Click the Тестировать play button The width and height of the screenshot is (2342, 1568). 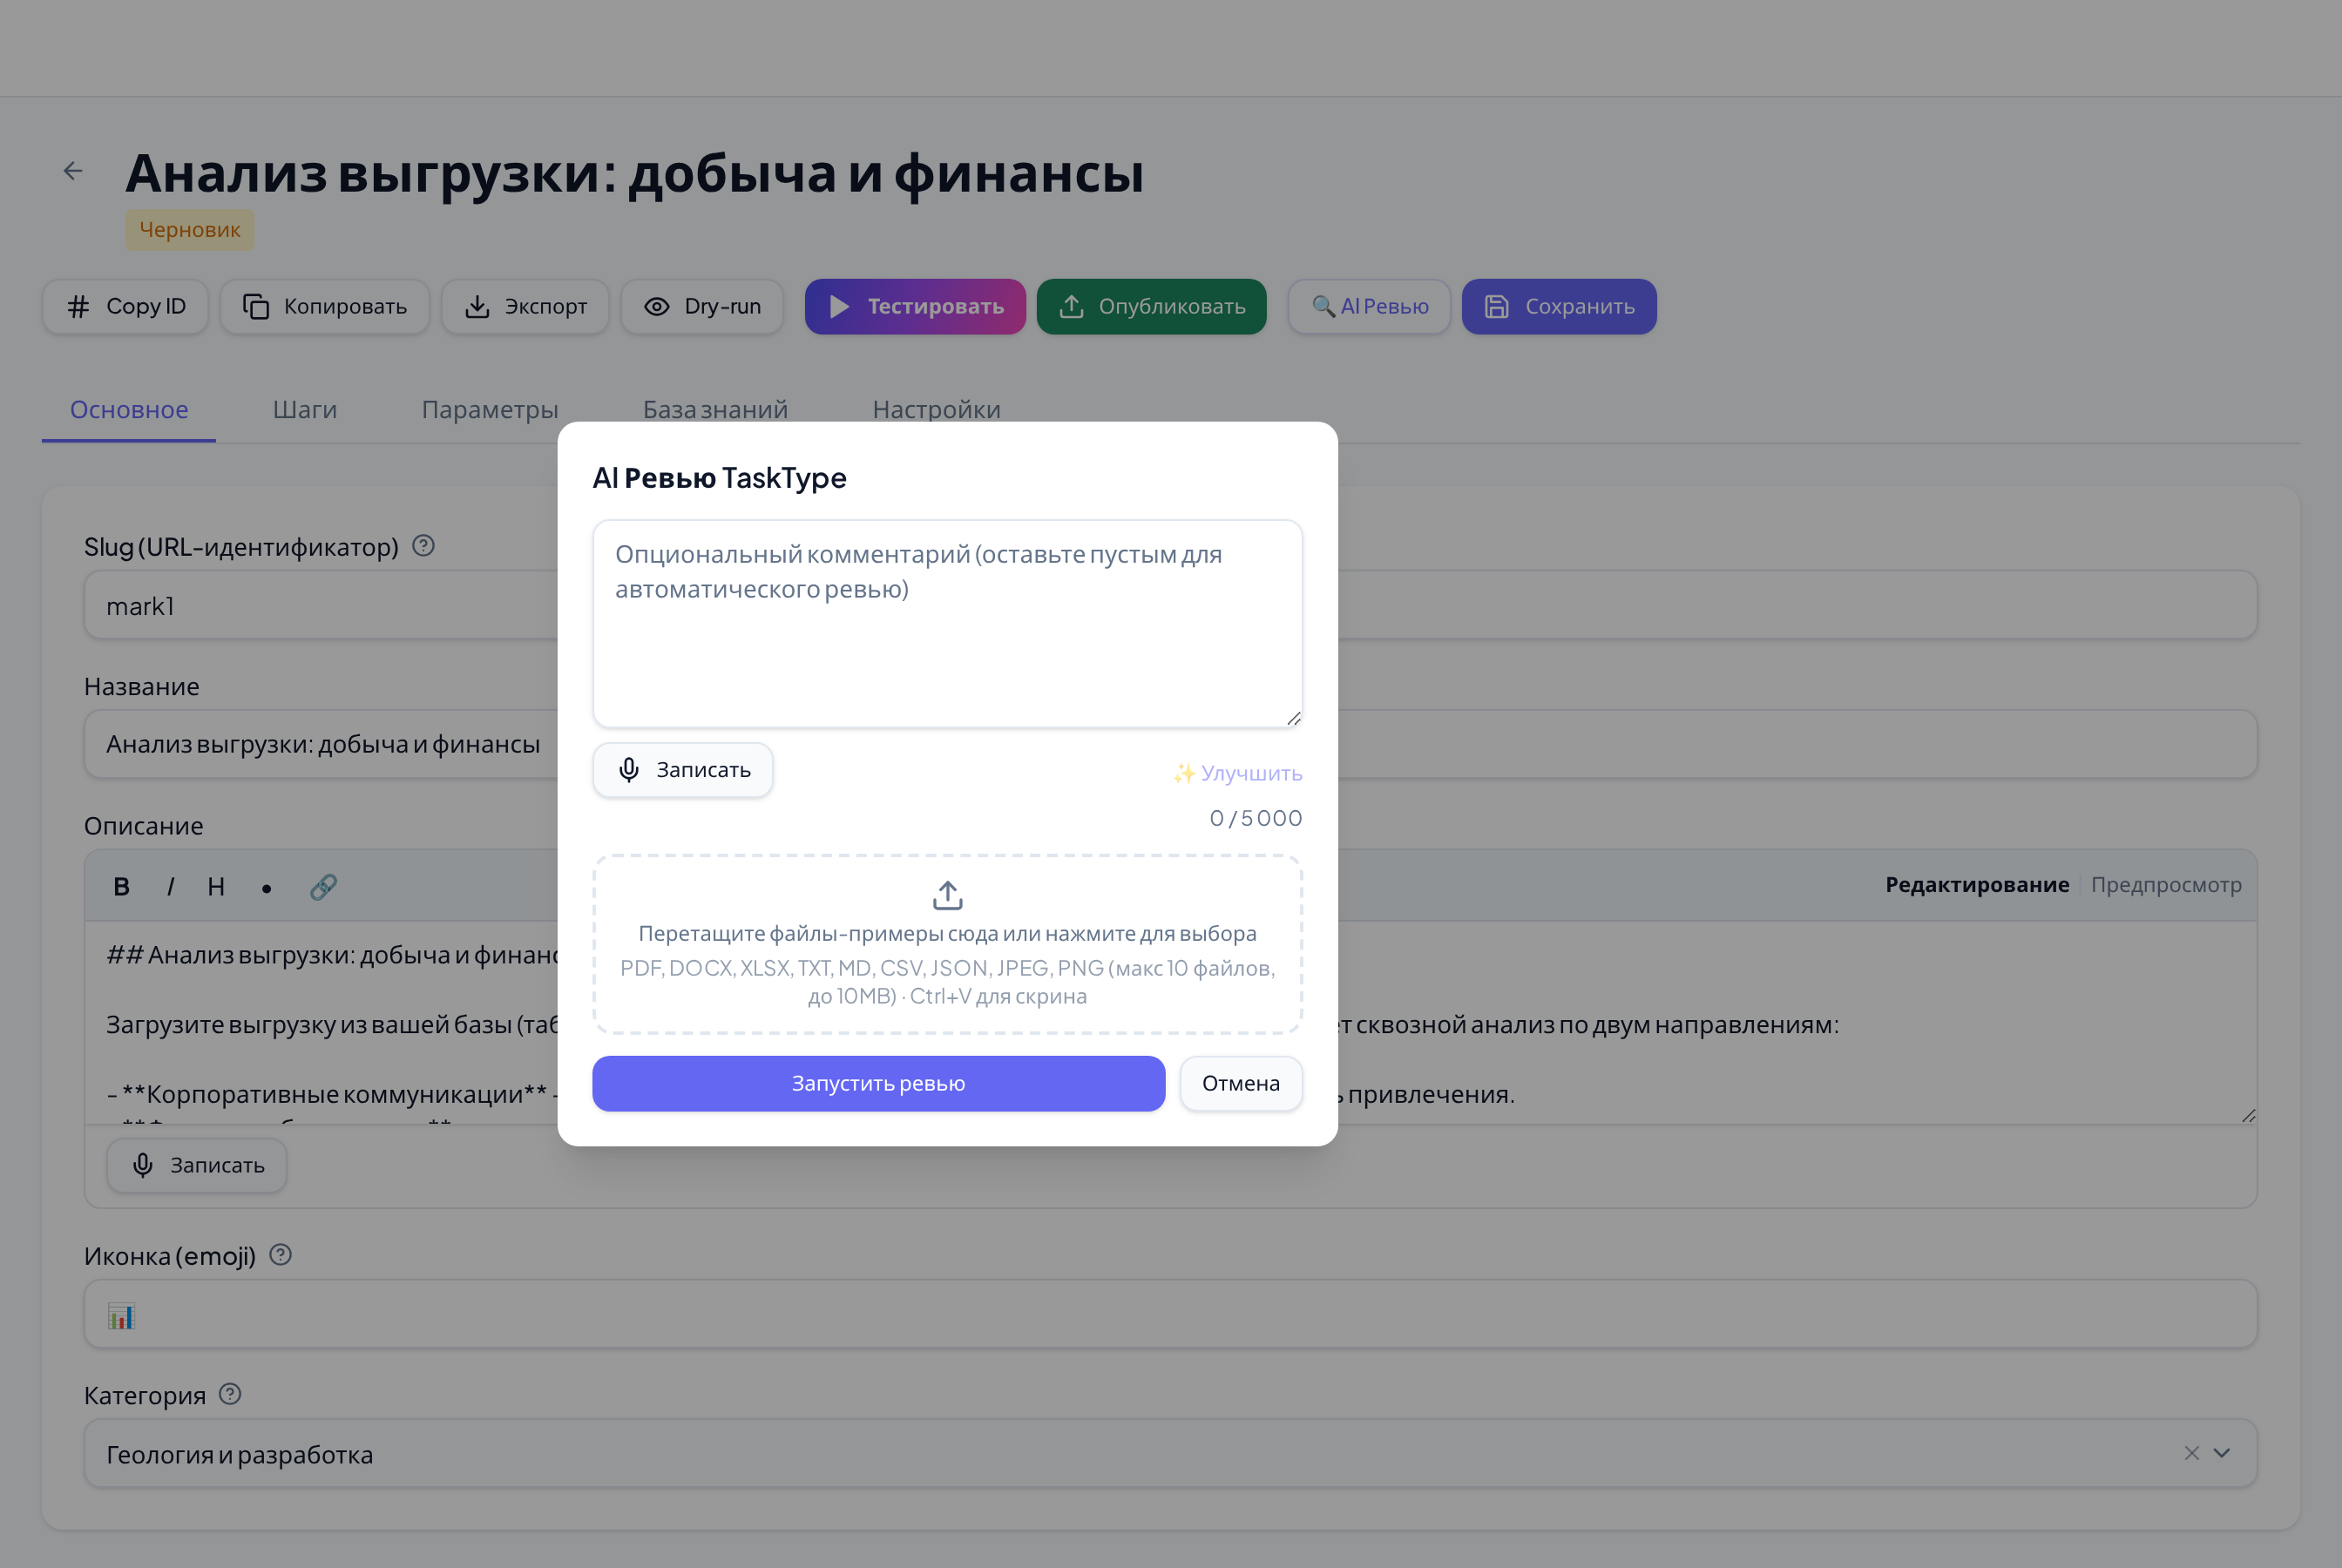[x=915, y=306]
